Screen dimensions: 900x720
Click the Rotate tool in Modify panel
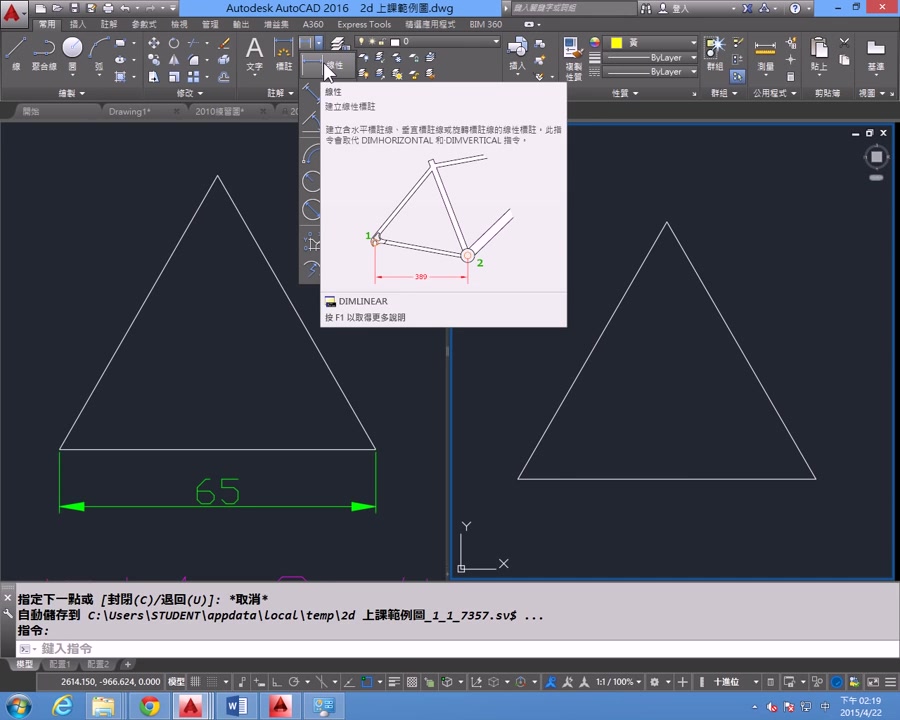tap(174, 43)
